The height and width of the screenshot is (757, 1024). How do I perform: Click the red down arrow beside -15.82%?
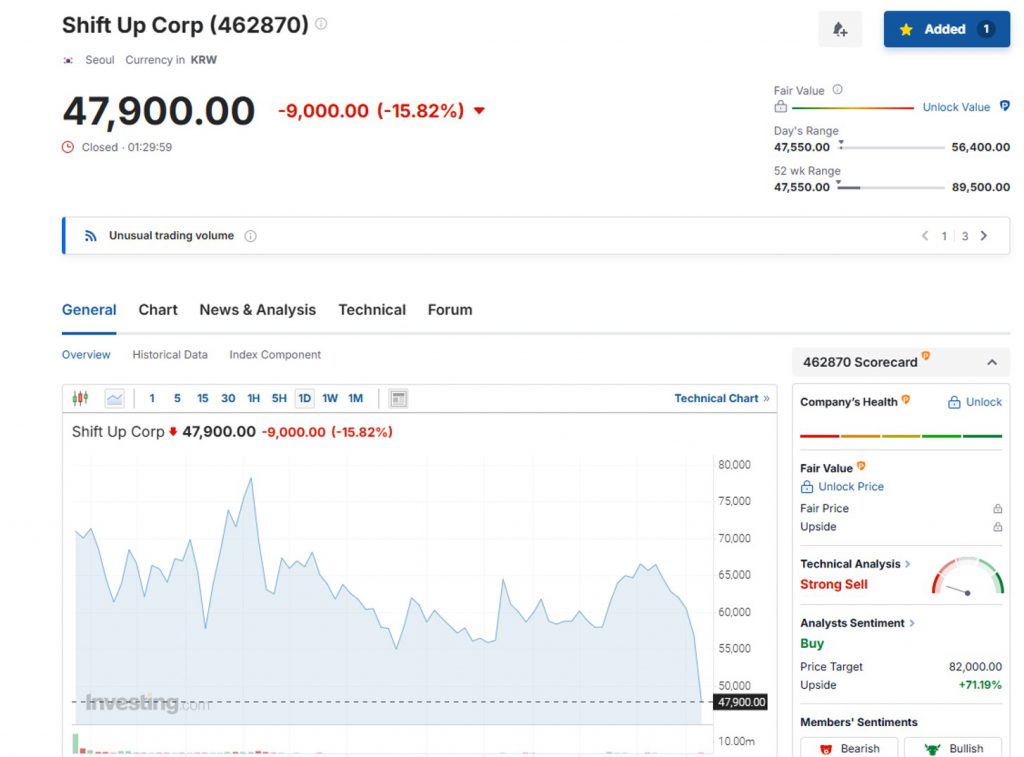point(479,110)
